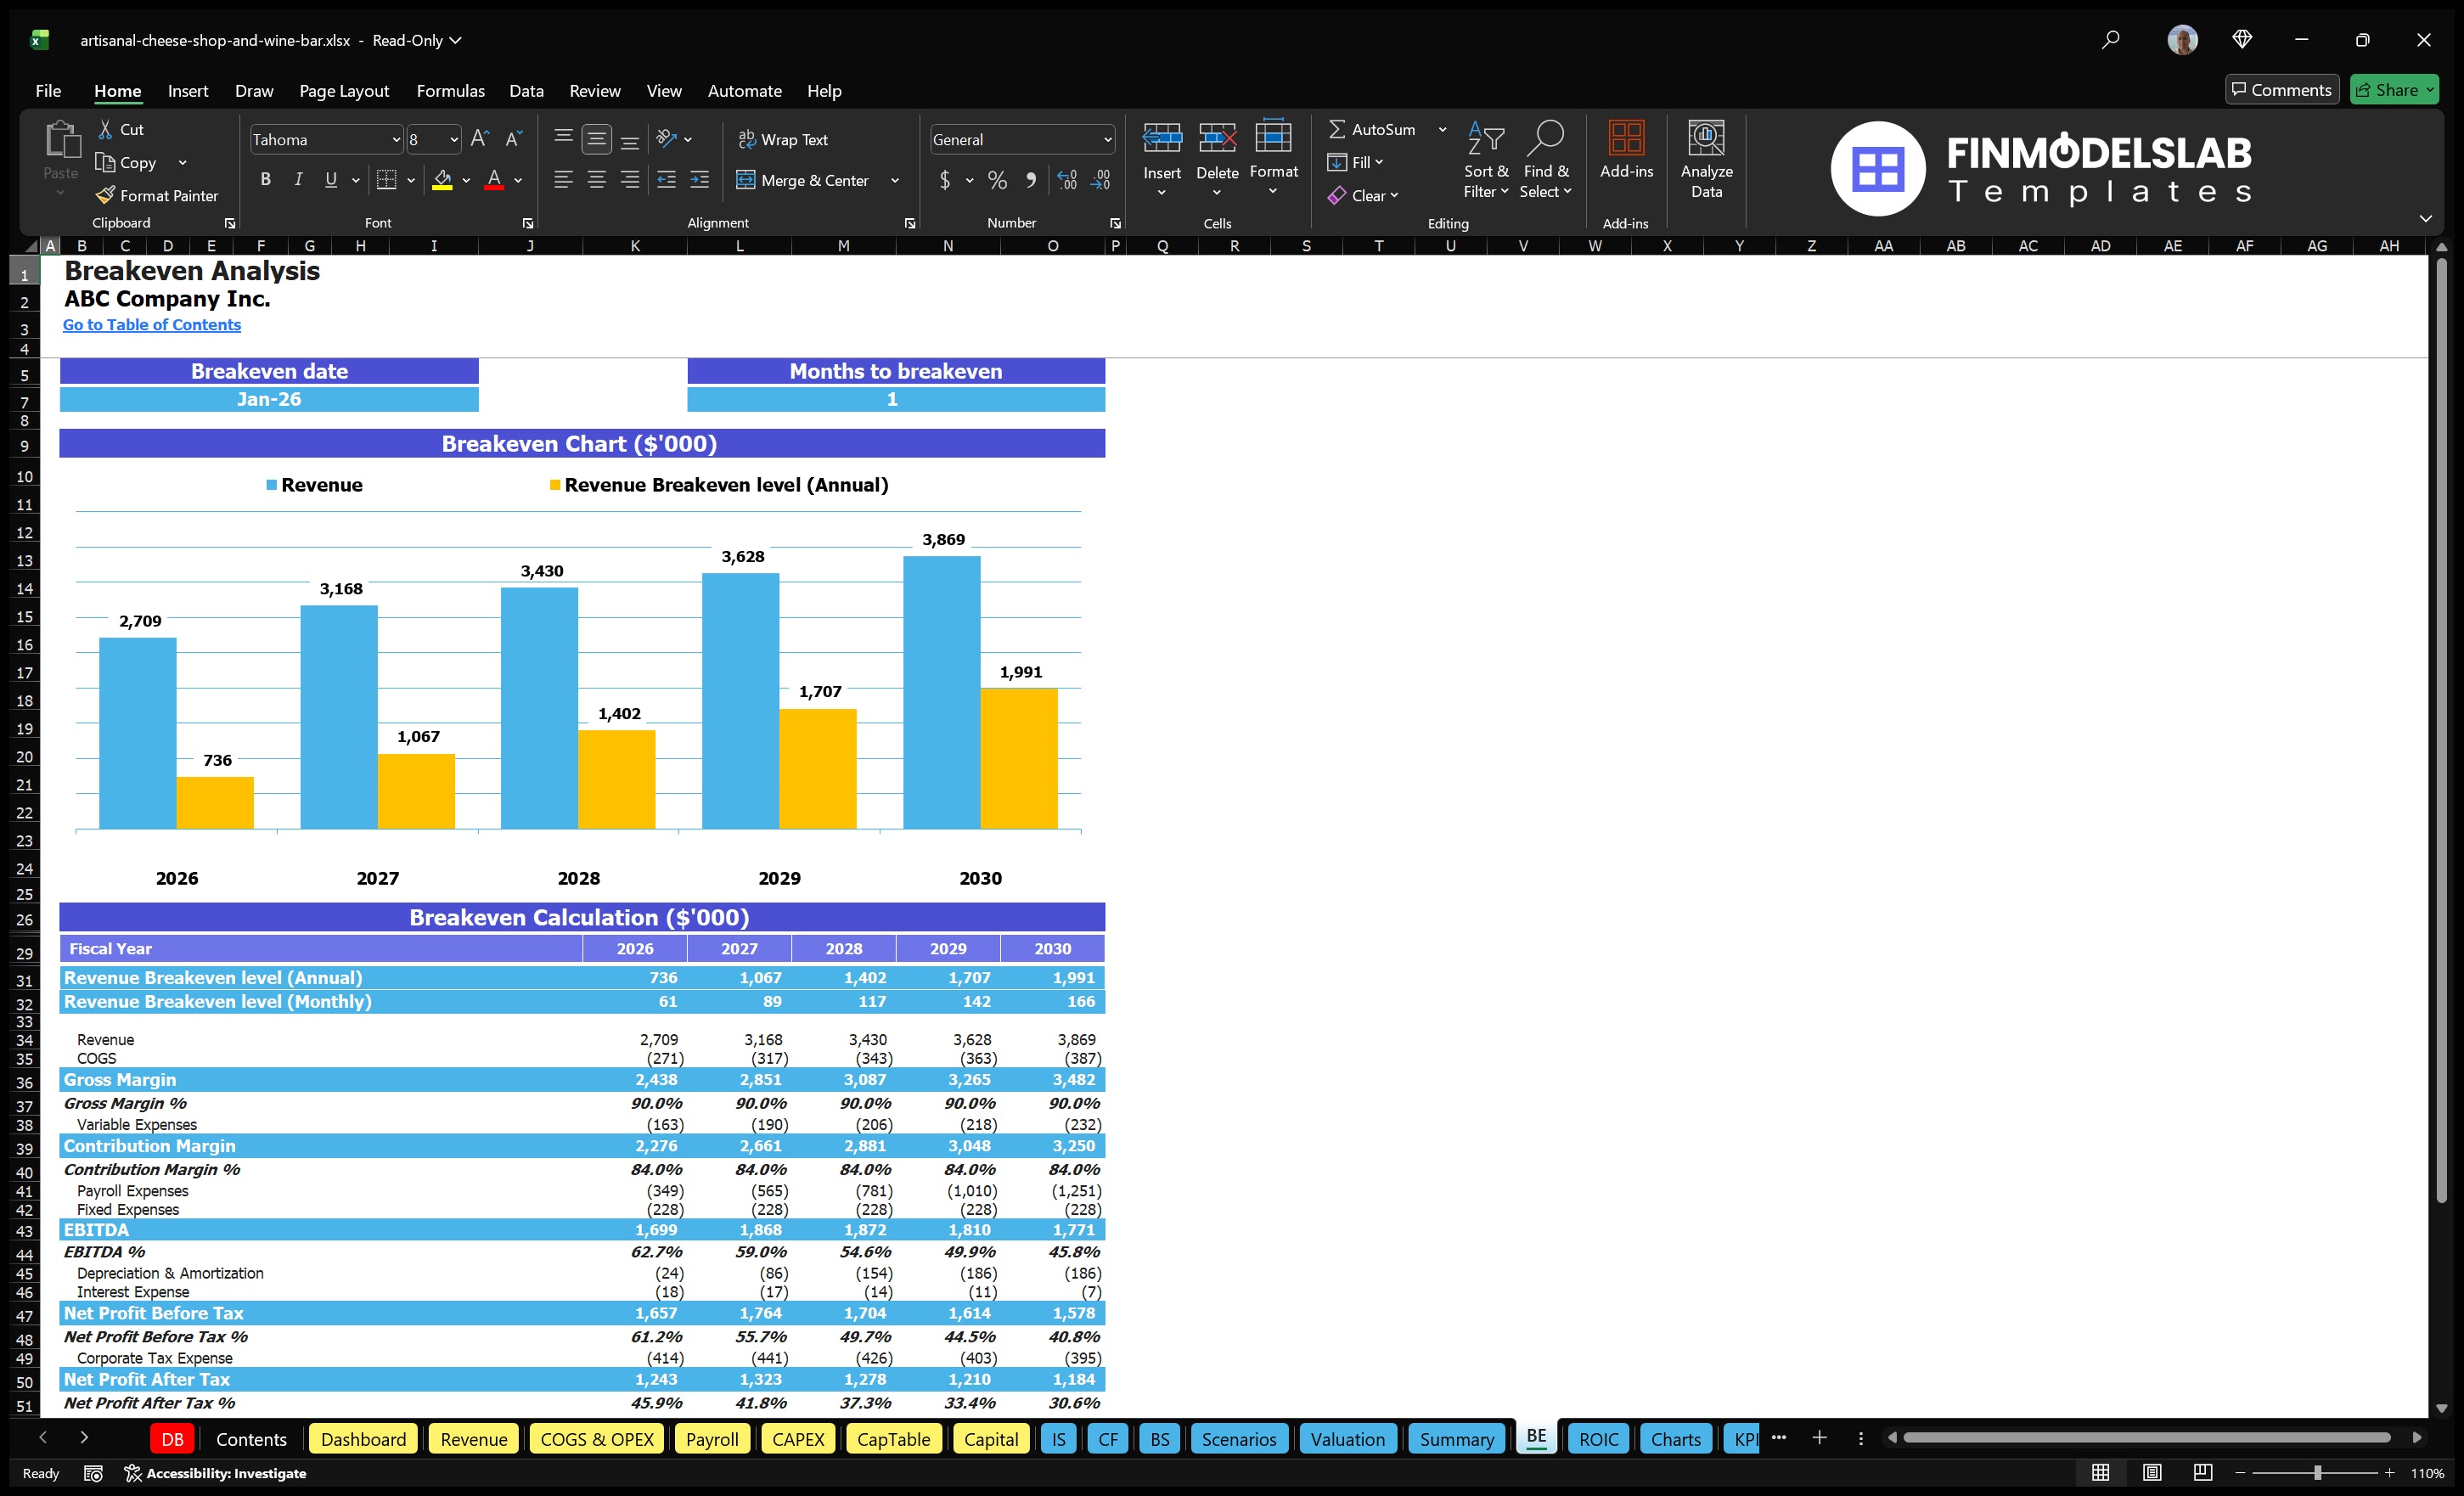Apply Percent Style number formatting
This screenshot has width=2464, height=1496.
click(x=997, y=180)
